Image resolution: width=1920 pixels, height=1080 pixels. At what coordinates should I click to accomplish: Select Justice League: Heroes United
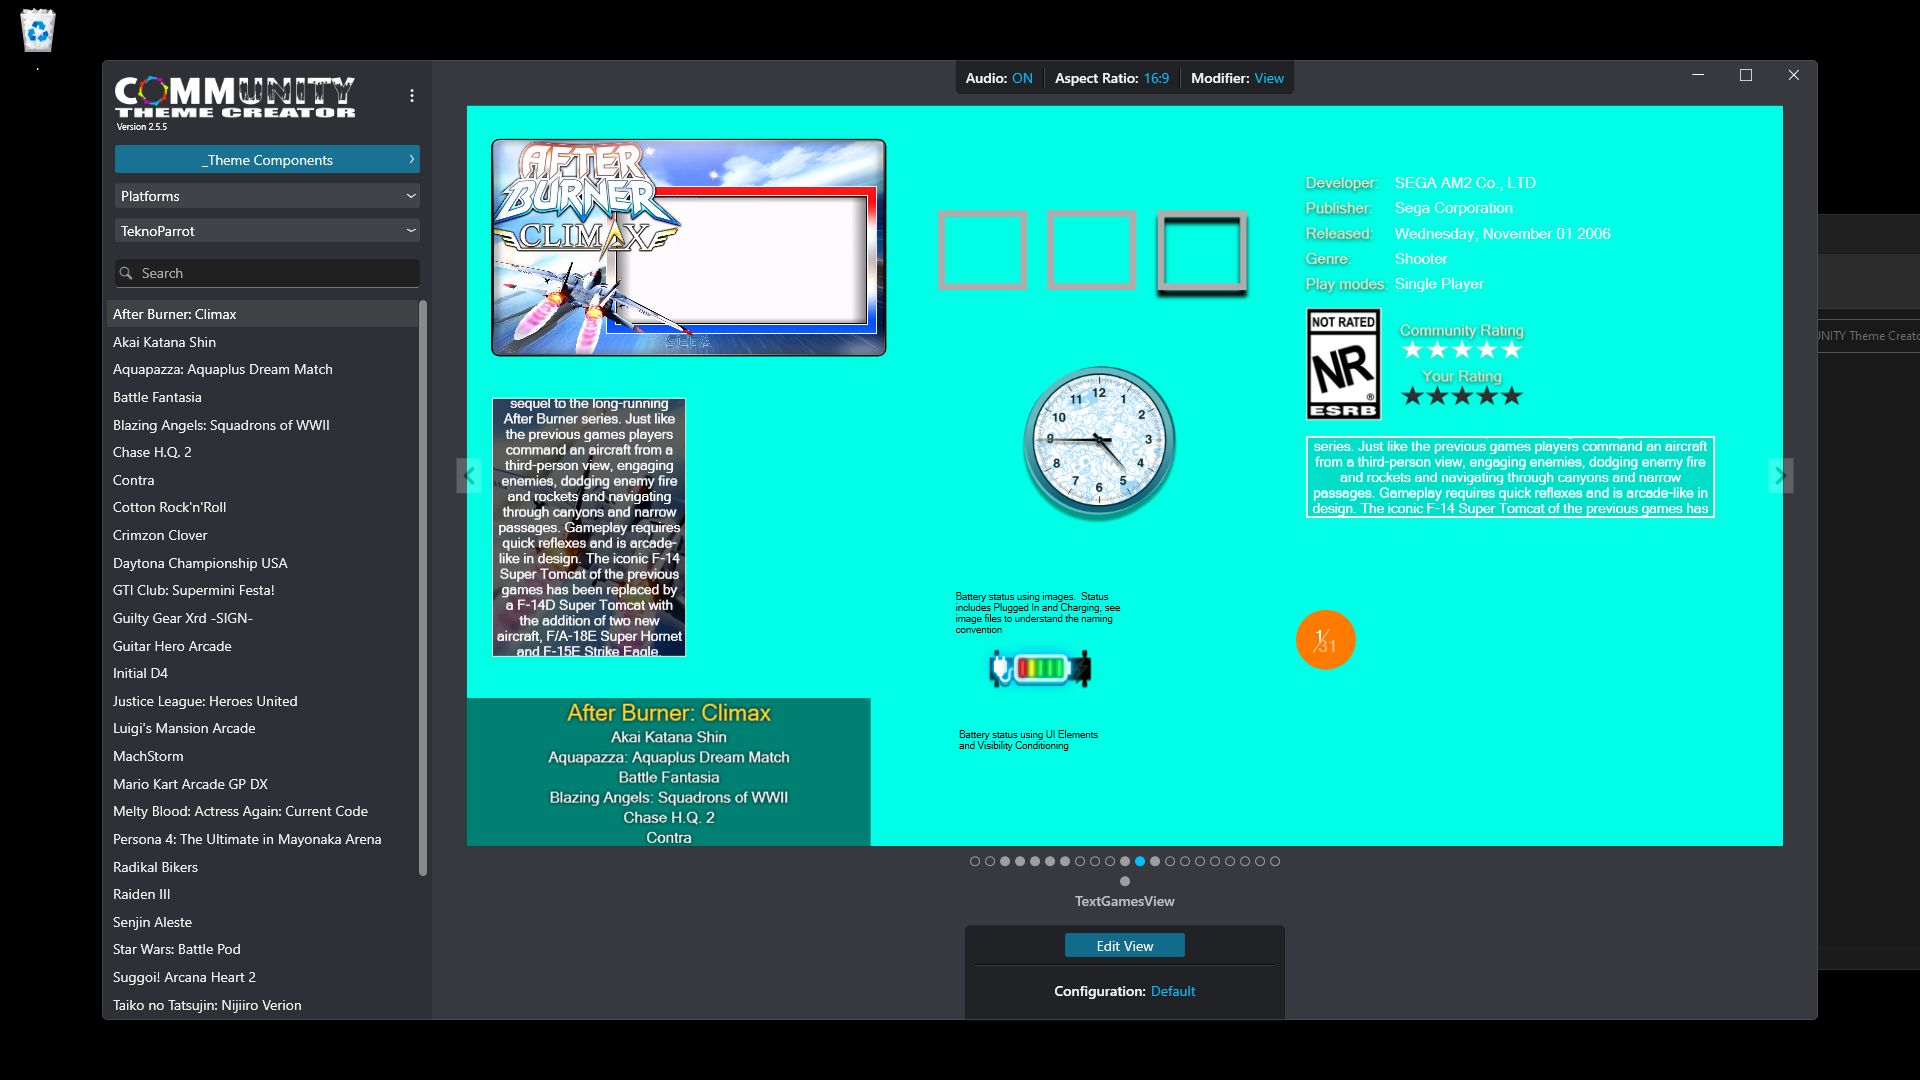(x=262, y=701)
